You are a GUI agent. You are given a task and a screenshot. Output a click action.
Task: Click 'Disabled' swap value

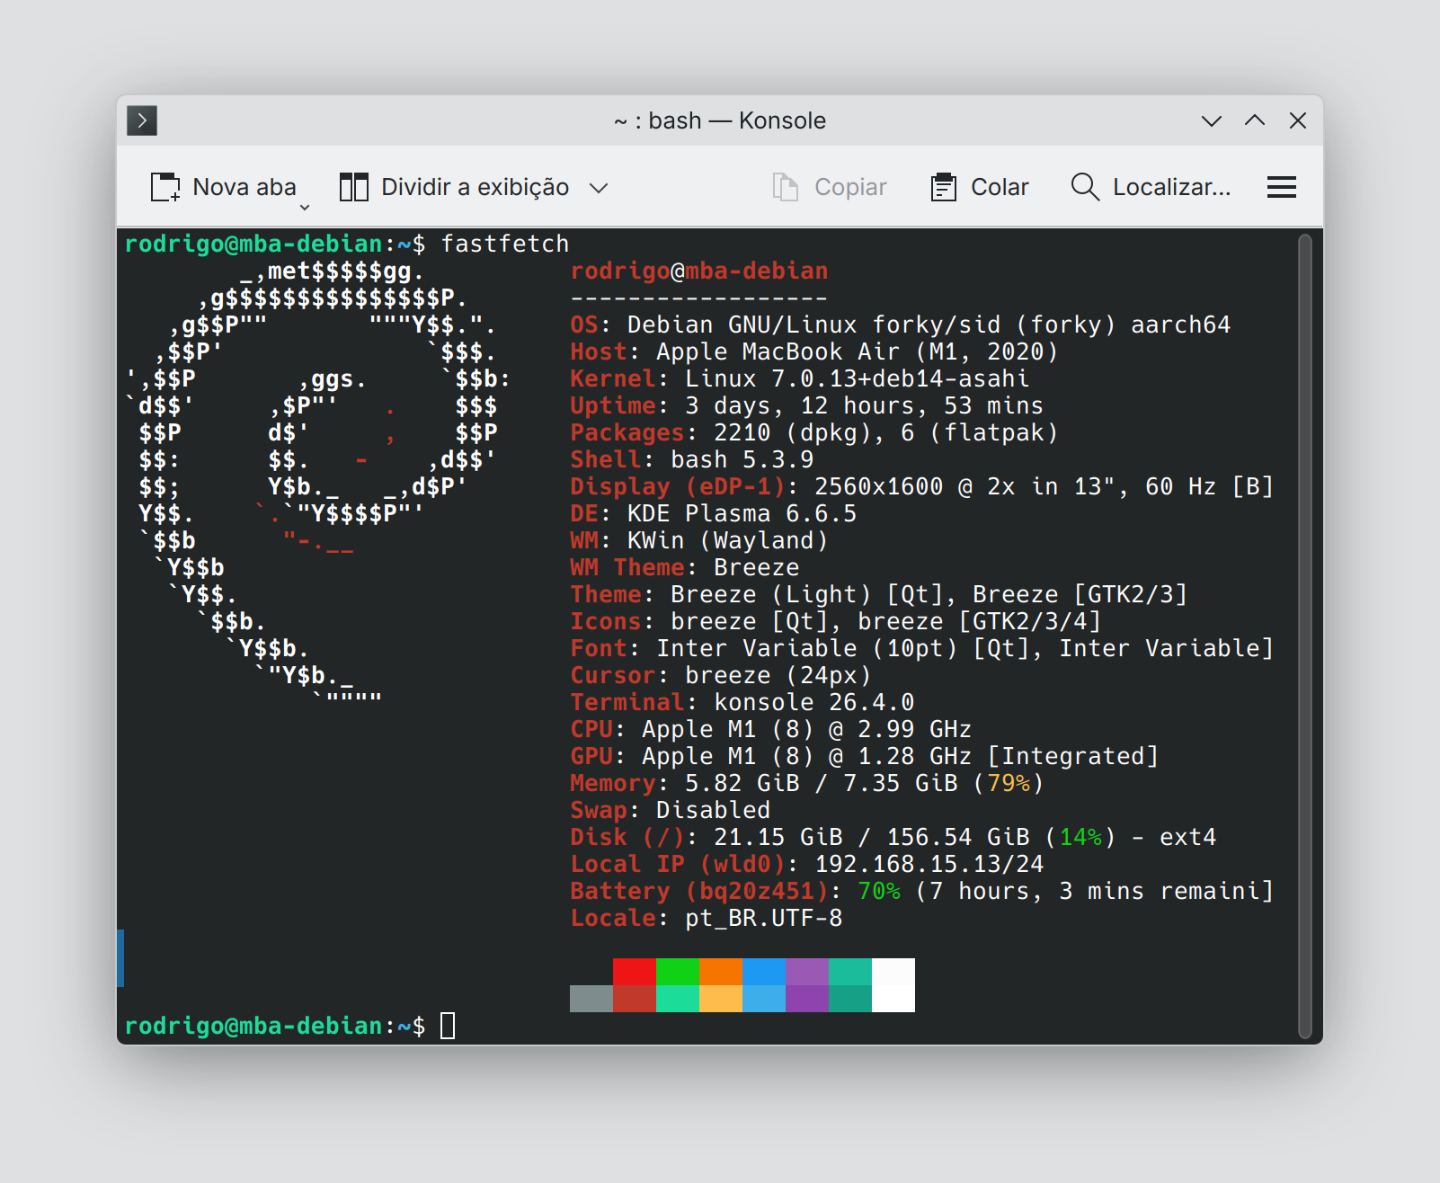pos(713,811)
